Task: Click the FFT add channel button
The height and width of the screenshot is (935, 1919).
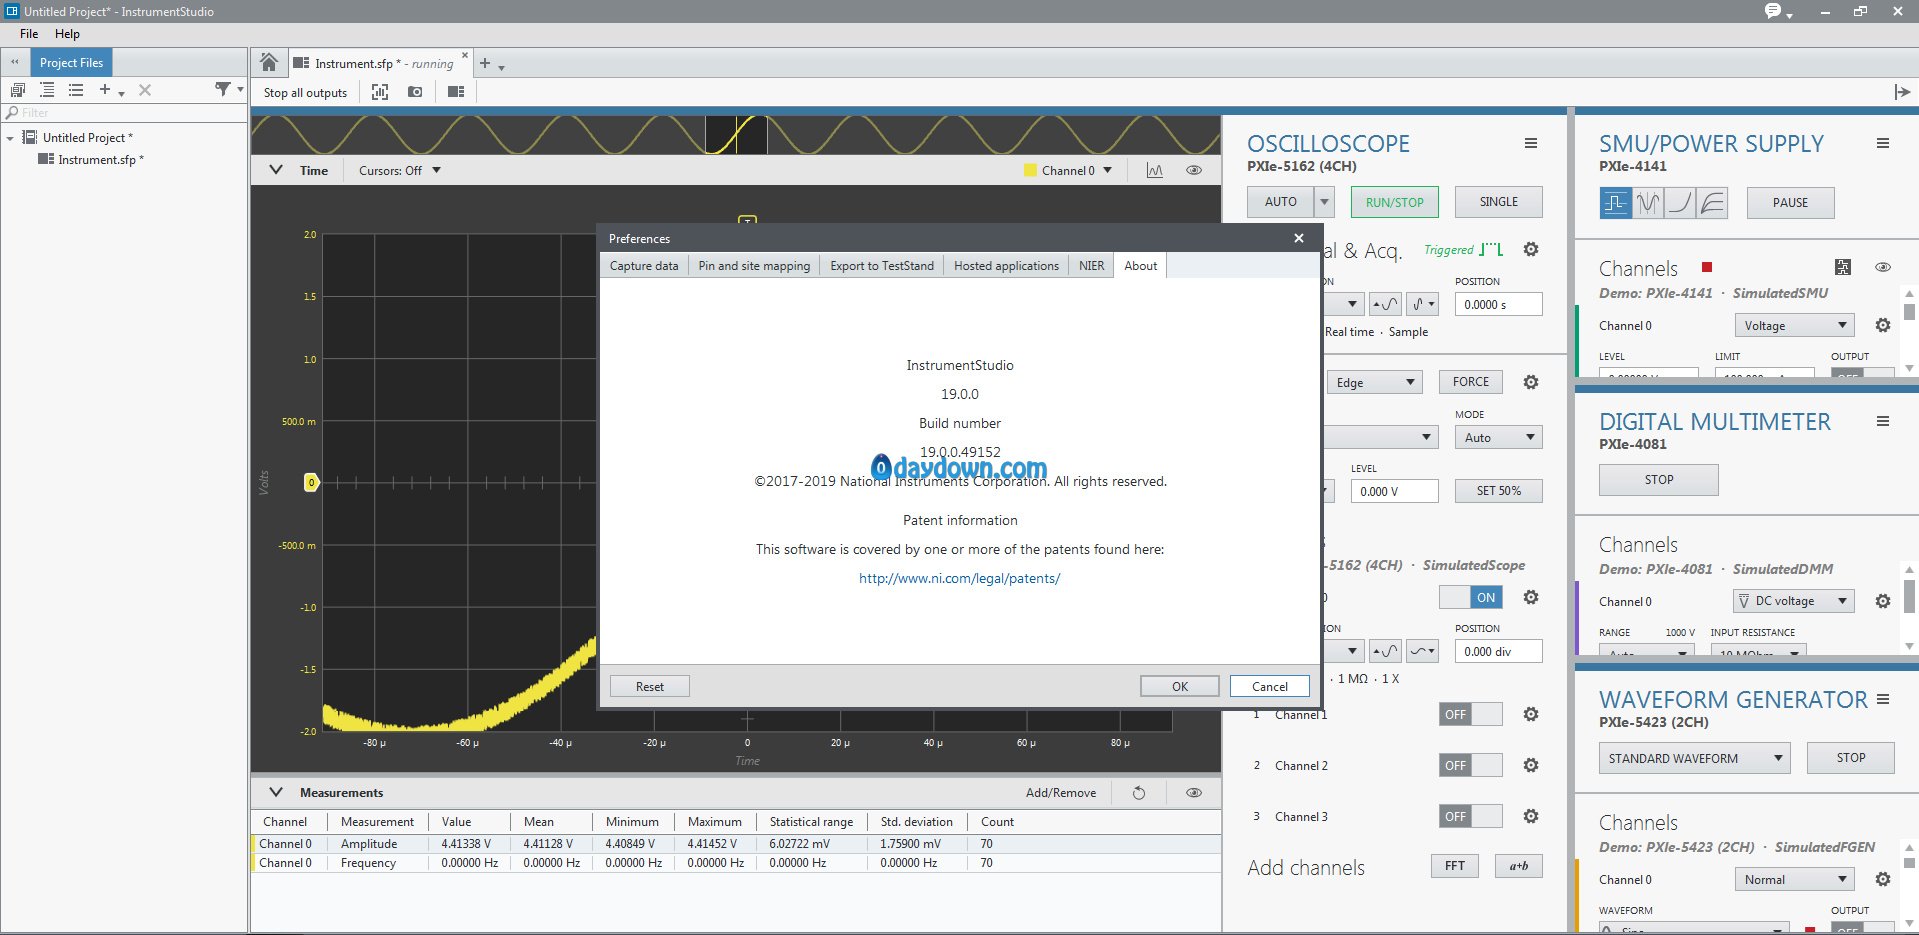Action: pos(1455,866)
